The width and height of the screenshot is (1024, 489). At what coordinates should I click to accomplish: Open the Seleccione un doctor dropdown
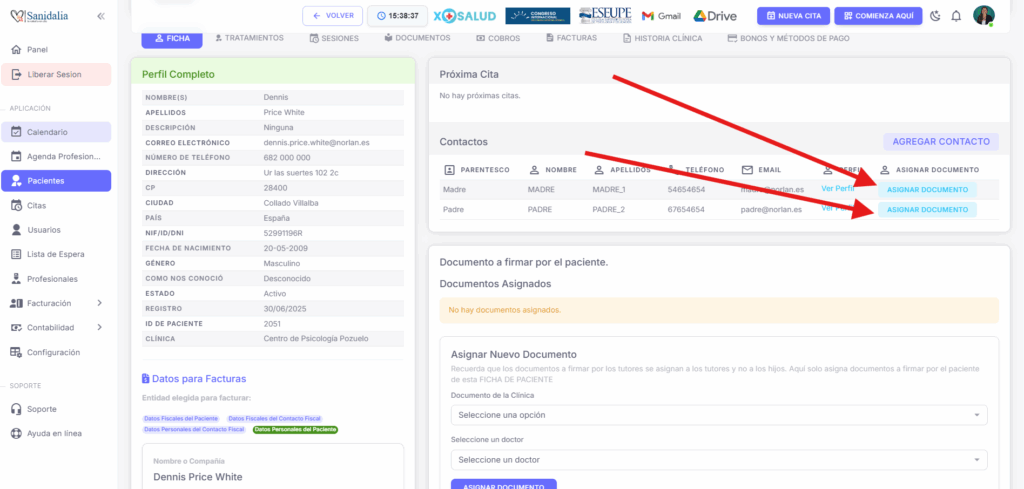pos(718,460)
